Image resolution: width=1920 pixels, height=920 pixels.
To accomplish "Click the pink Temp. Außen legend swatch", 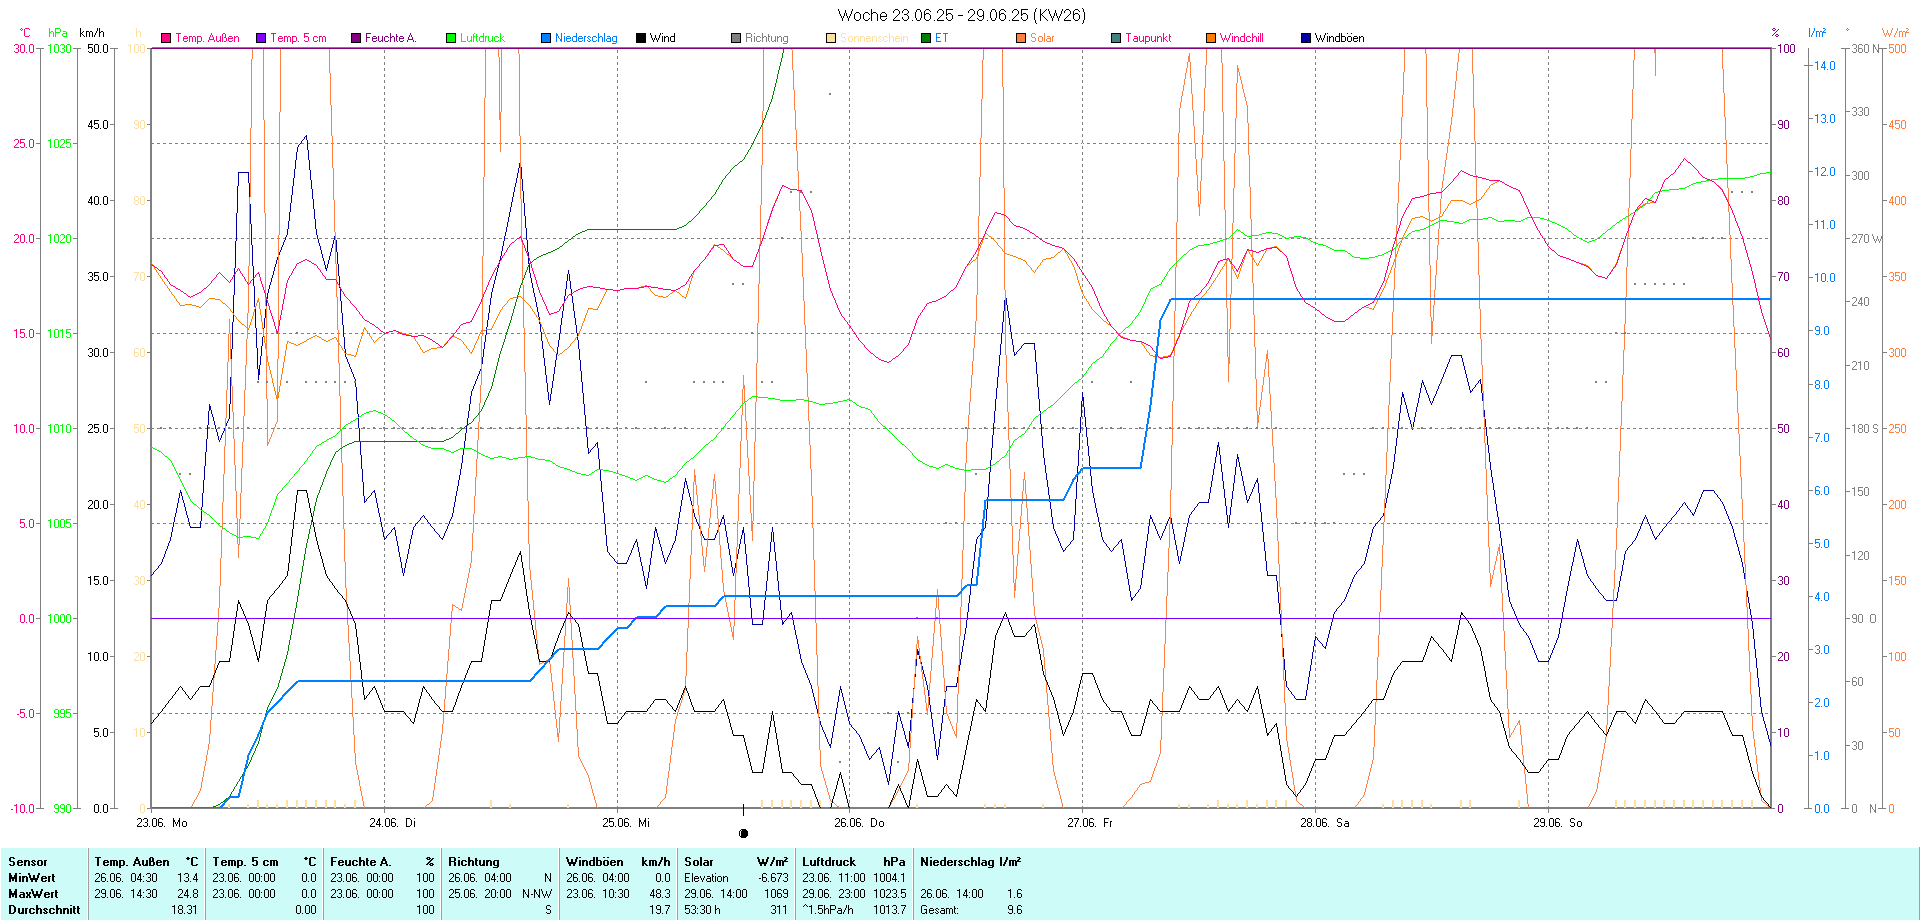I will [x=166, y=38].
